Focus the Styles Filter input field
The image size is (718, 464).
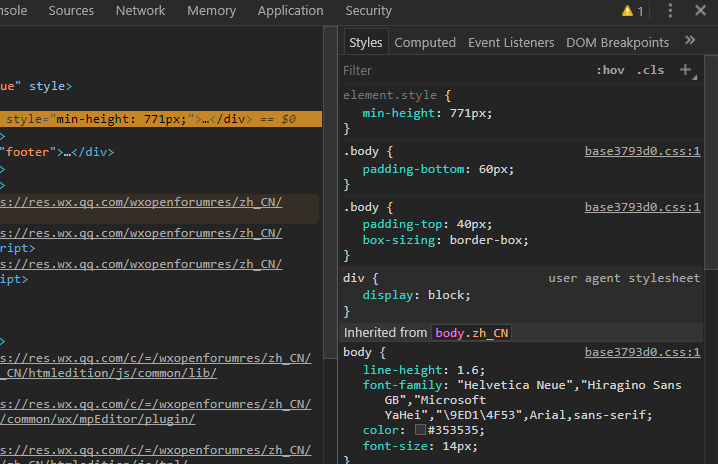coord(465,71)
